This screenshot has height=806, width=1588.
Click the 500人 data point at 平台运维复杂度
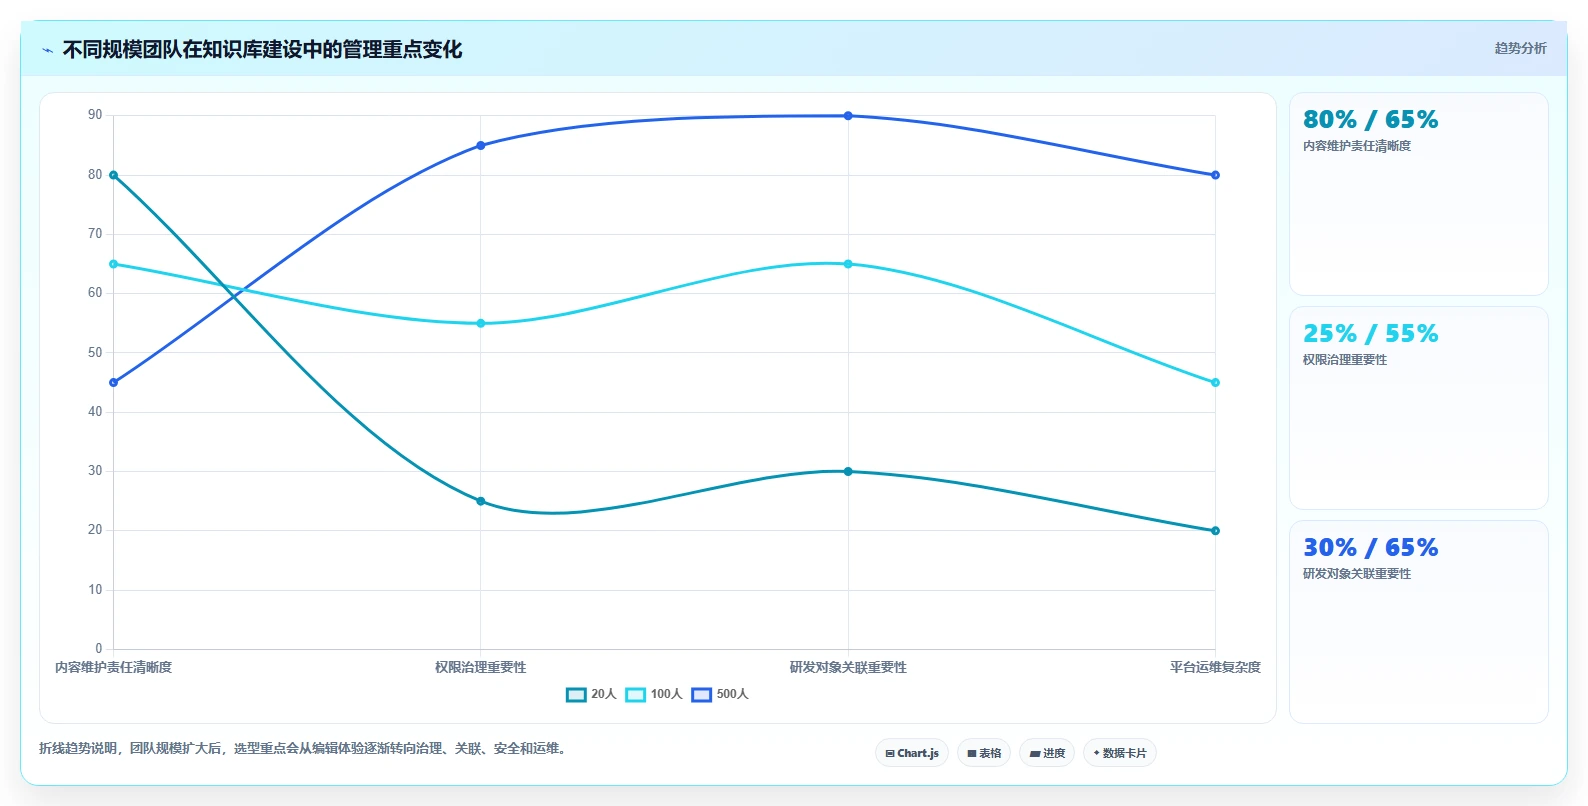[x=1215, y=175]
